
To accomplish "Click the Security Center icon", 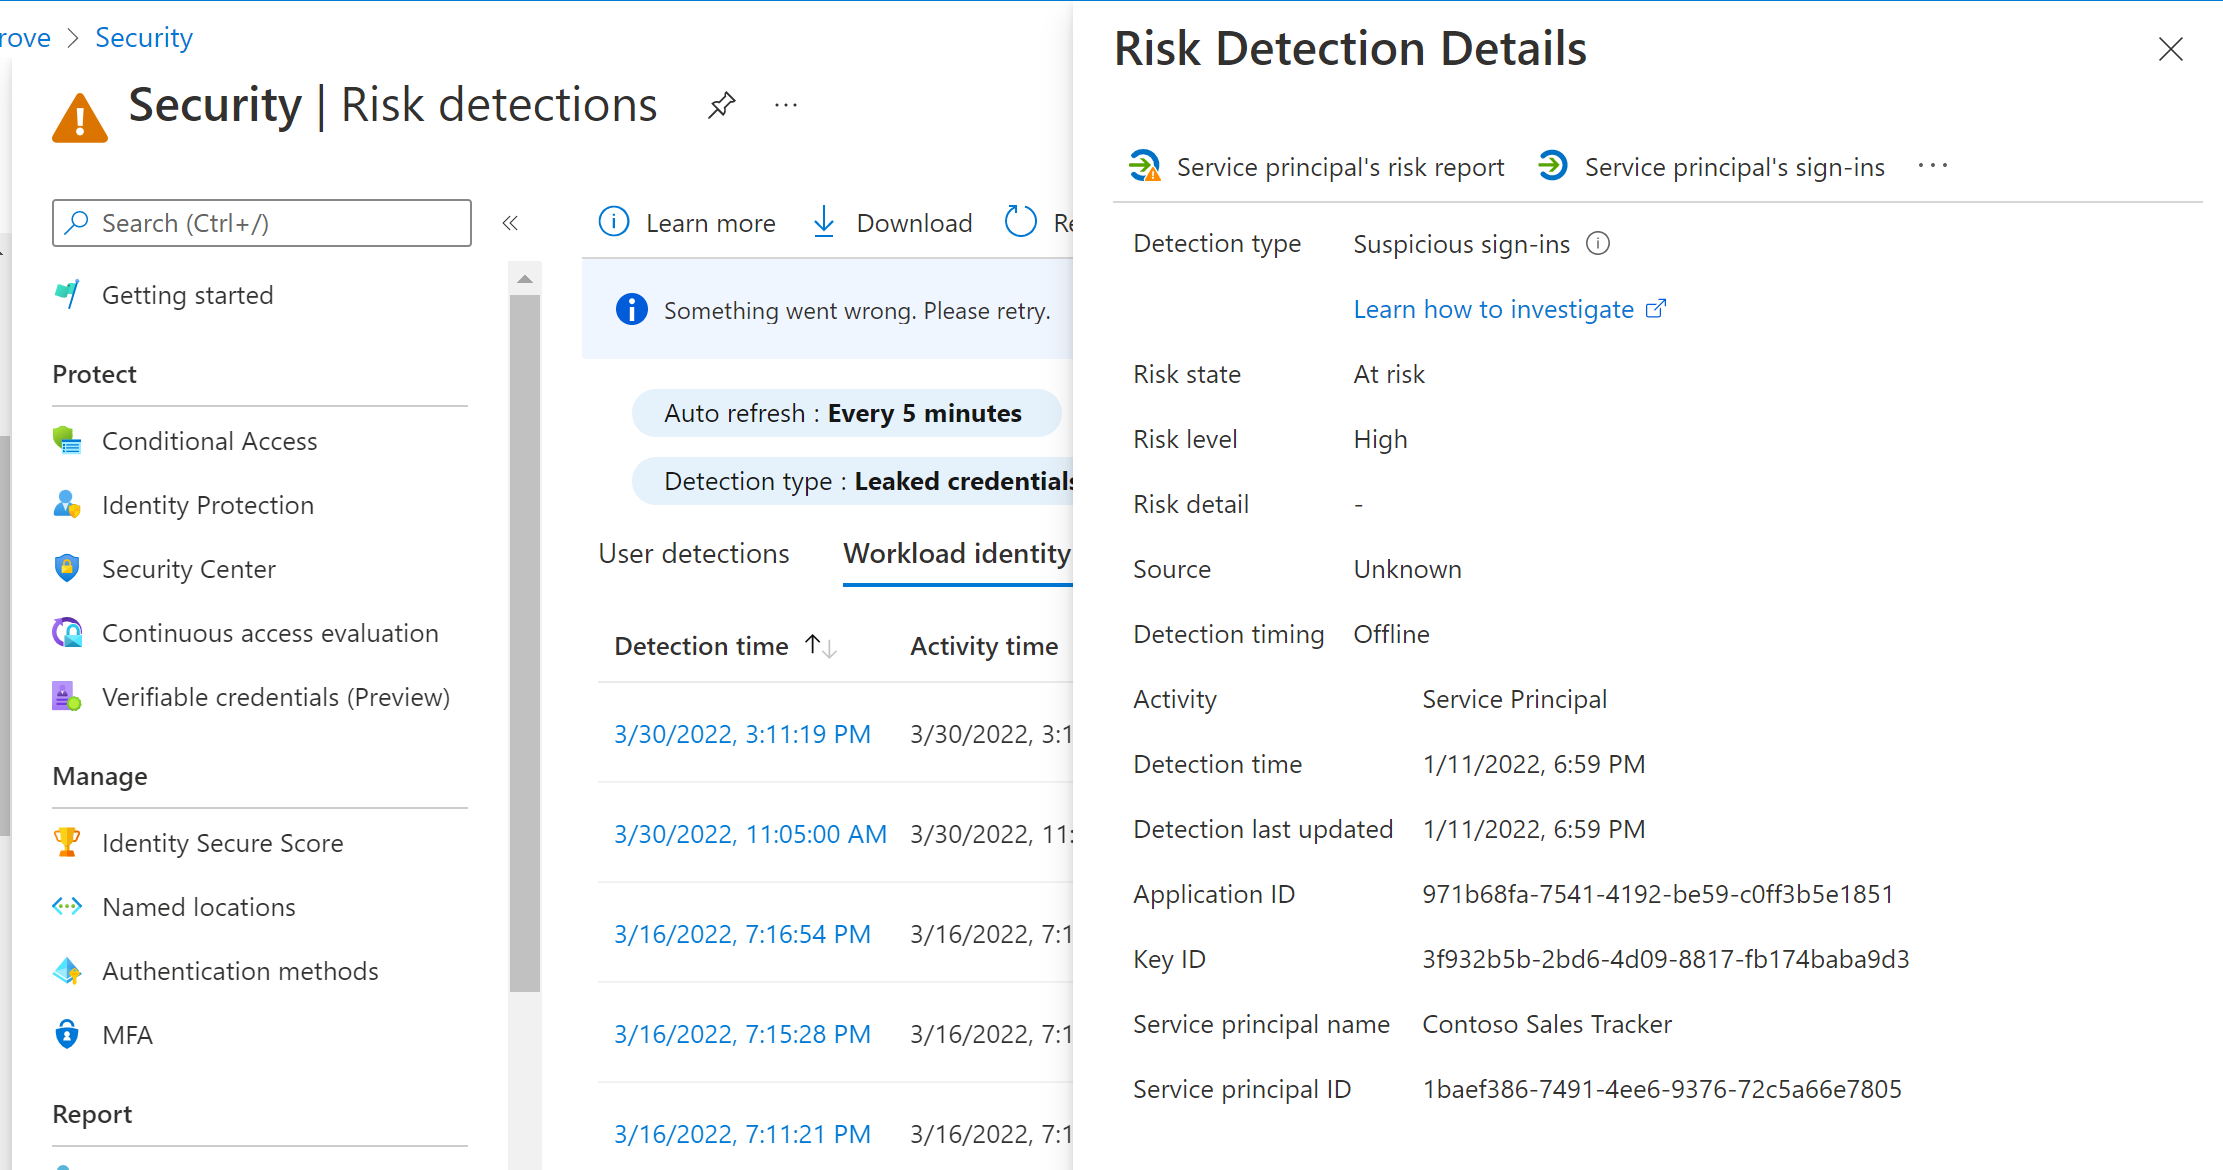I will [68, 569].
